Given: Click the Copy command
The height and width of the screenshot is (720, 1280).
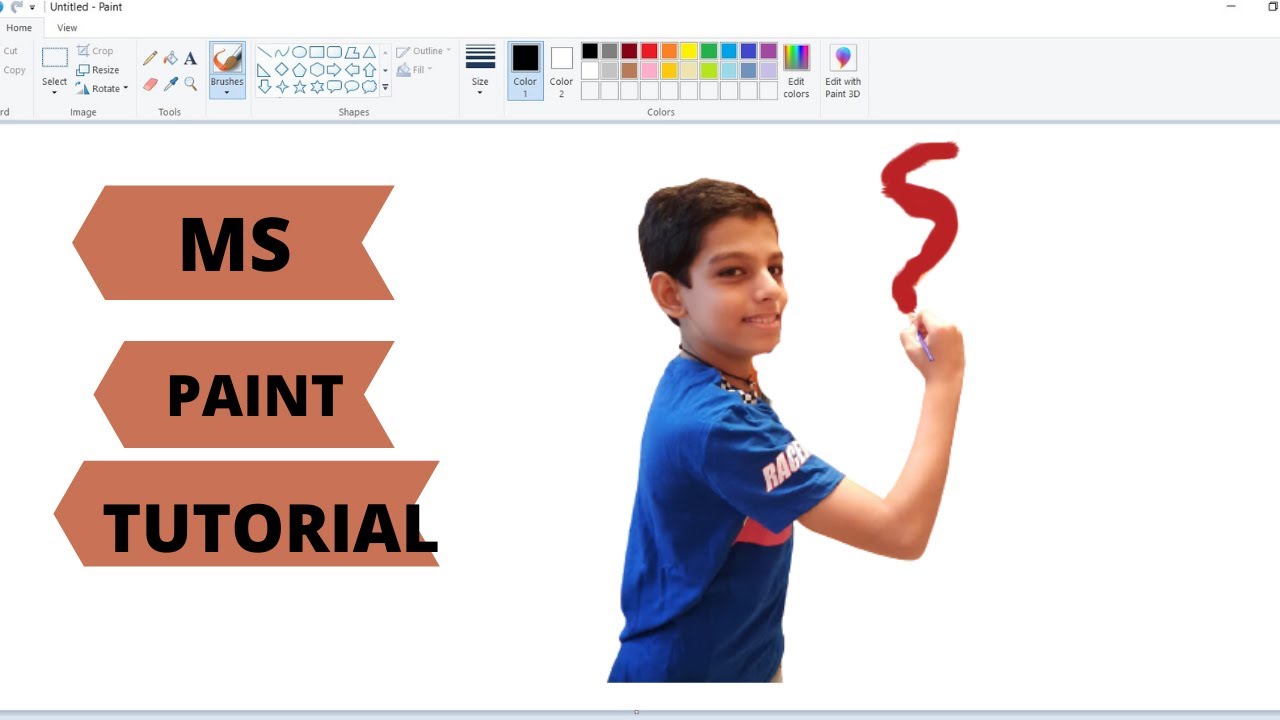Looking at the screenshot, I should tap(13, 70).
